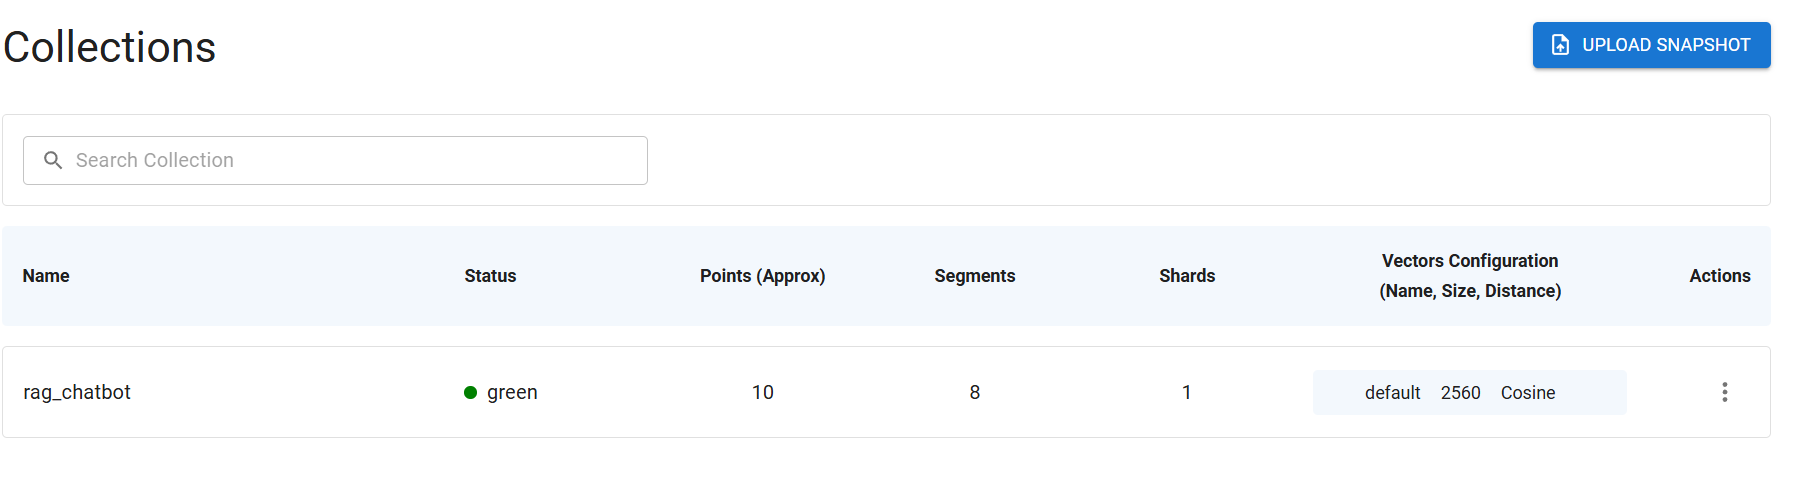Click the Name column header
This screenshot has width=1796, height=498.
[x=46, y=276]
